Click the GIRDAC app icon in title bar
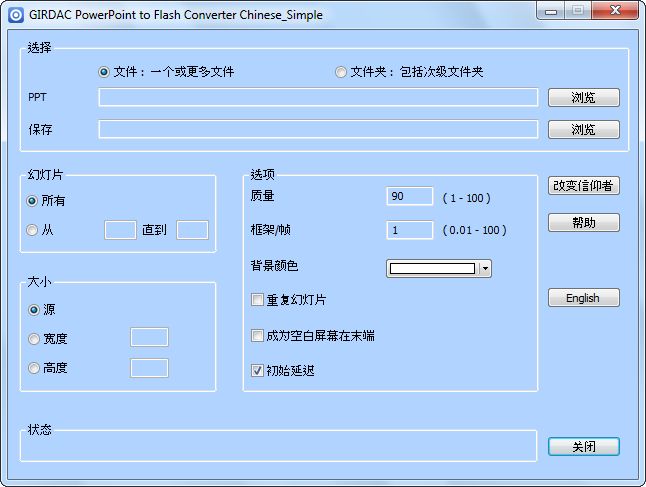Screen dimensions: 646x487 coord(16,15)
